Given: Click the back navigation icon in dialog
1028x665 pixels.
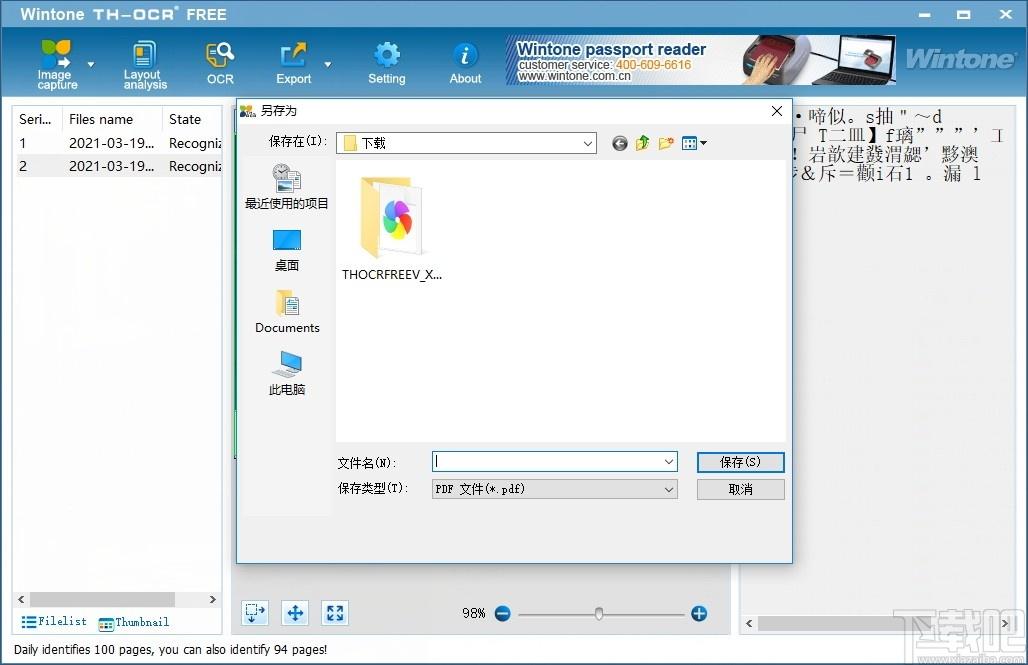Looking at the screenshot, I should (x=620, y=143).
